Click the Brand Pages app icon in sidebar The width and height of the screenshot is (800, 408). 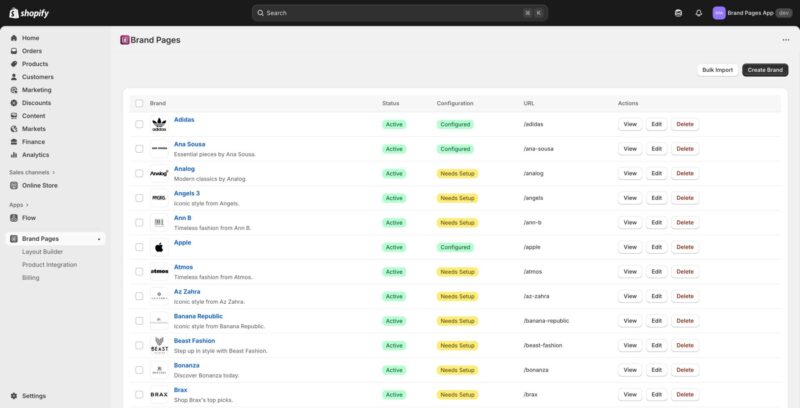point(14,239)
